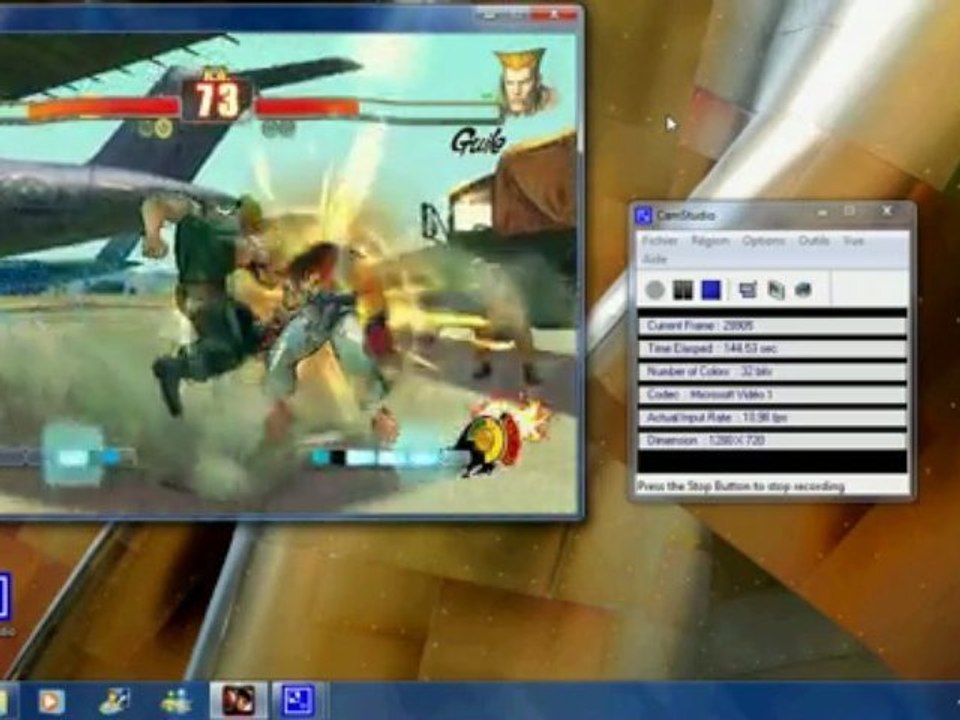Screen dimensions: 960x720
Task: Click the Codec Microsoft Video 1 line
Action: point(772,395)
